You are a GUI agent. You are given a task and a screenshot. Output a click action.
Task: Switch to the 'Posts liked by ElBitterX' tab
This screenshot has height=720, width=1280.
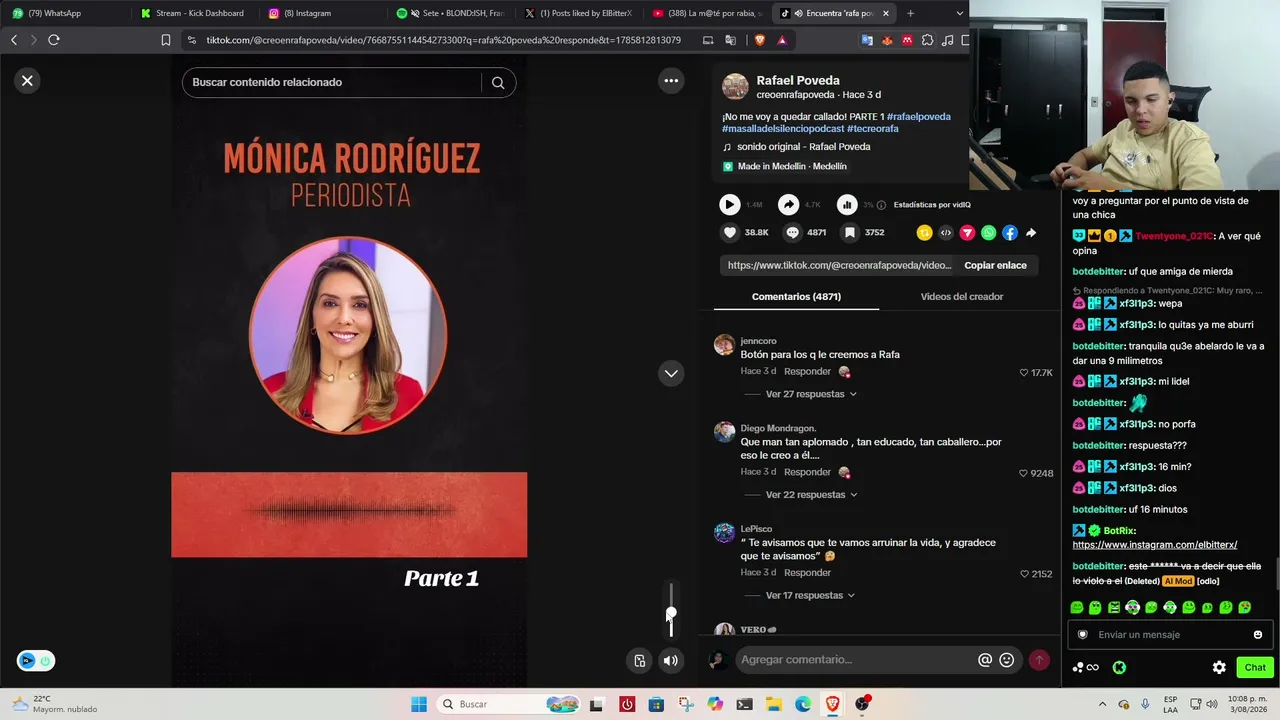click(577, 13)
